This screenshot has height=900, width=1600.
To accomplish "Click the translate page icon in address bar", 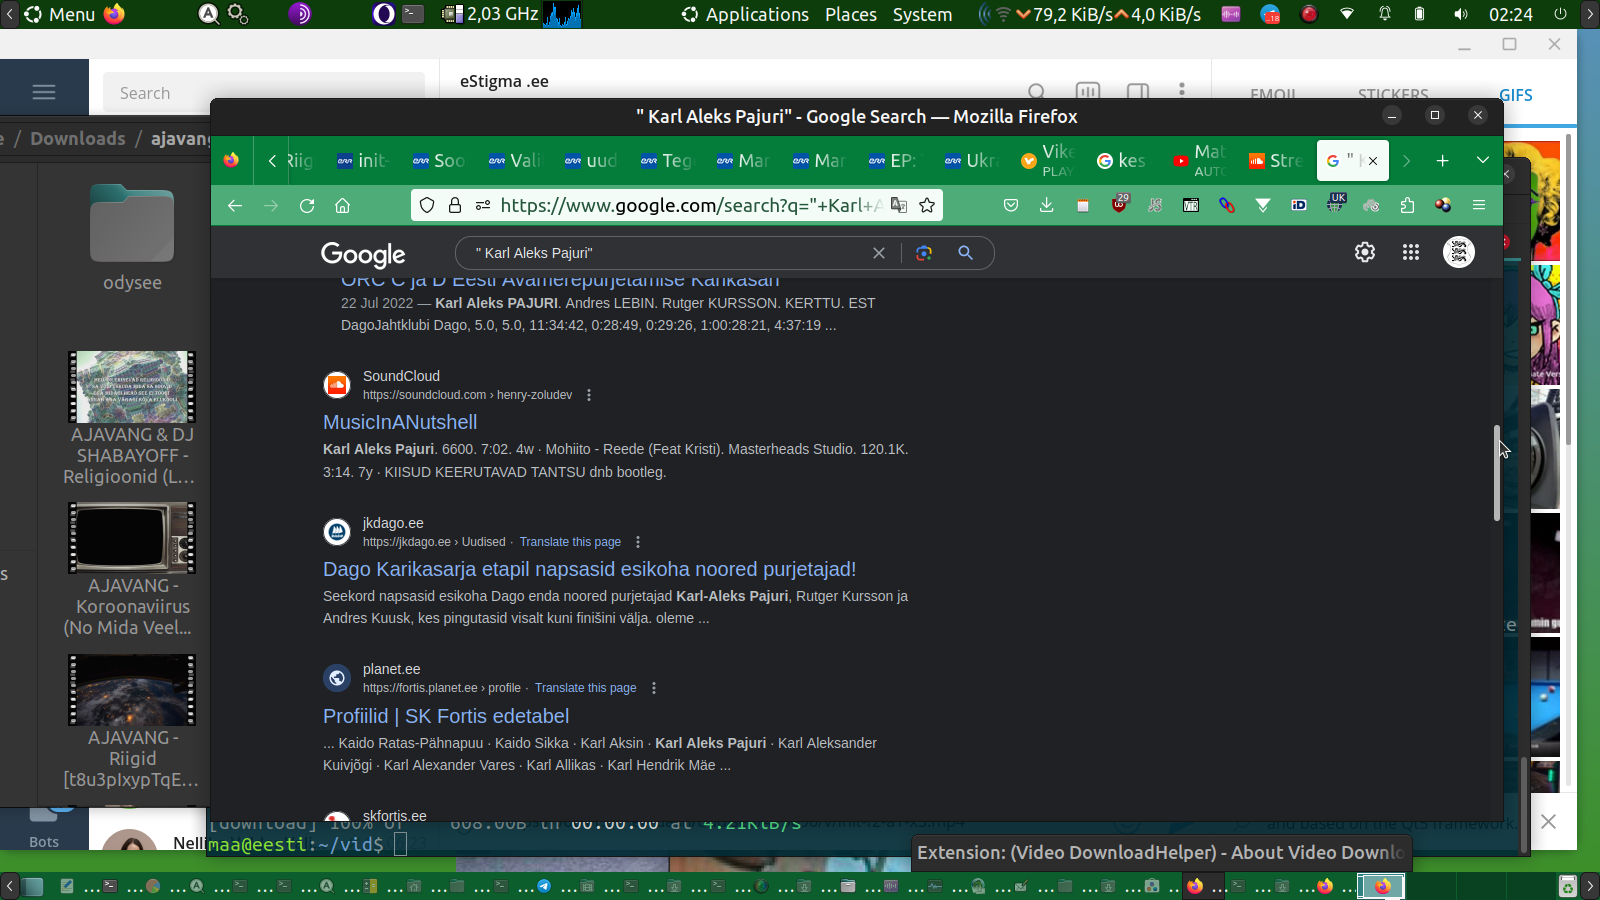I will tap(899, 205).
